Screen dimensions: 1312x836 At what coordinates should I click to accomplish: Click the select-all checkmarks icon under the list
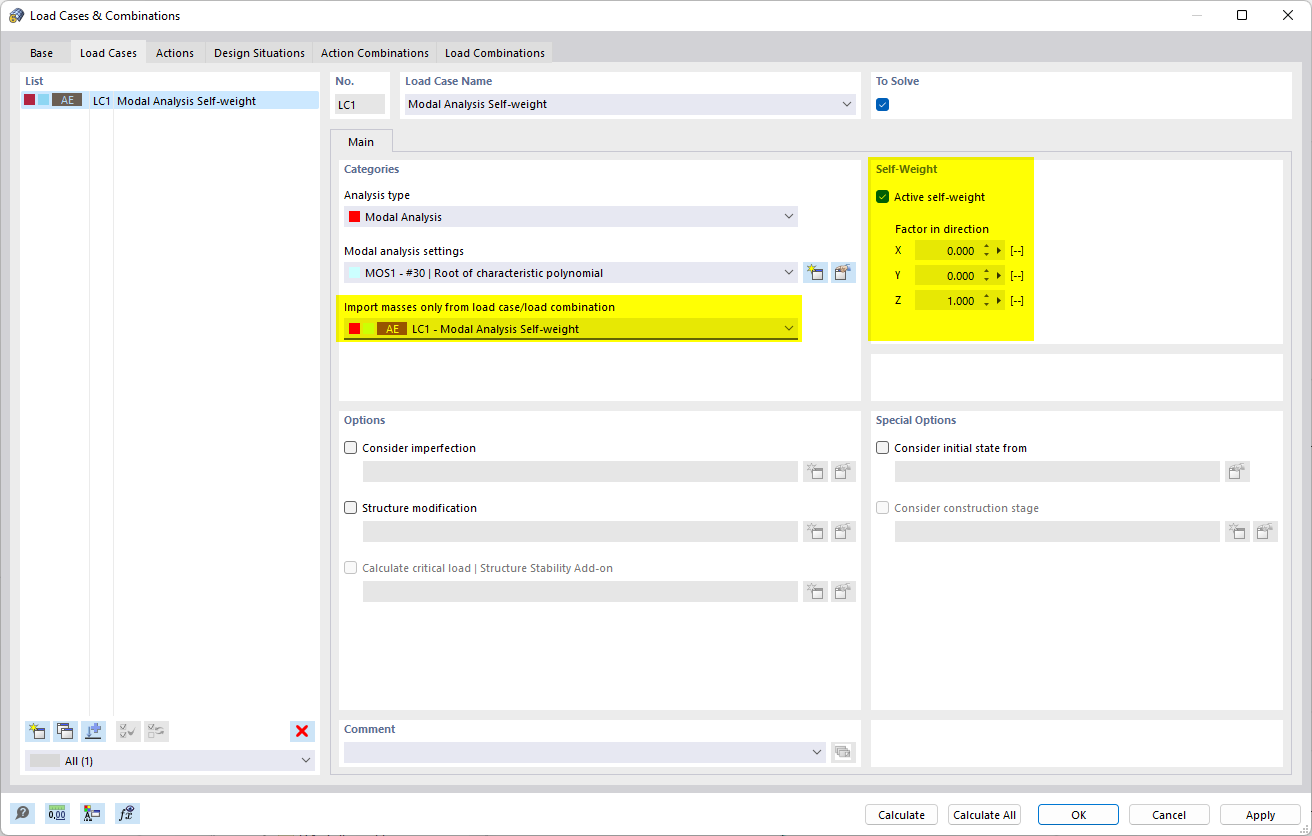[128, 731]
